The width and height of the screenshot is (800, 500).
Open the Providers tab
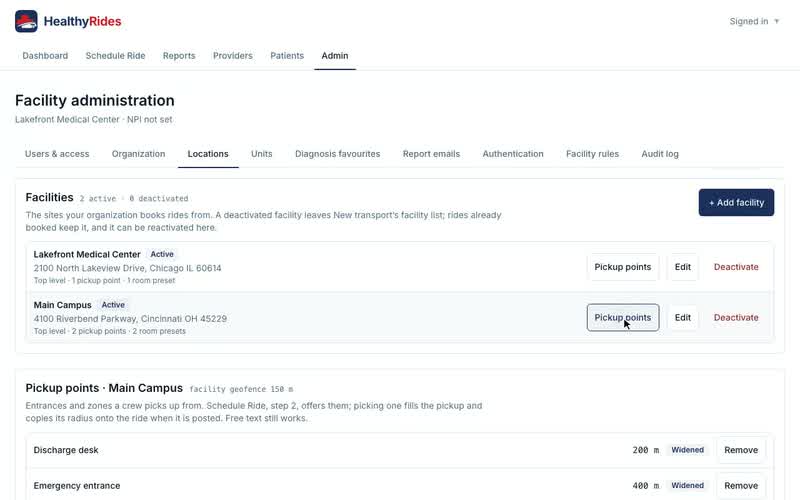coord(233,56)
